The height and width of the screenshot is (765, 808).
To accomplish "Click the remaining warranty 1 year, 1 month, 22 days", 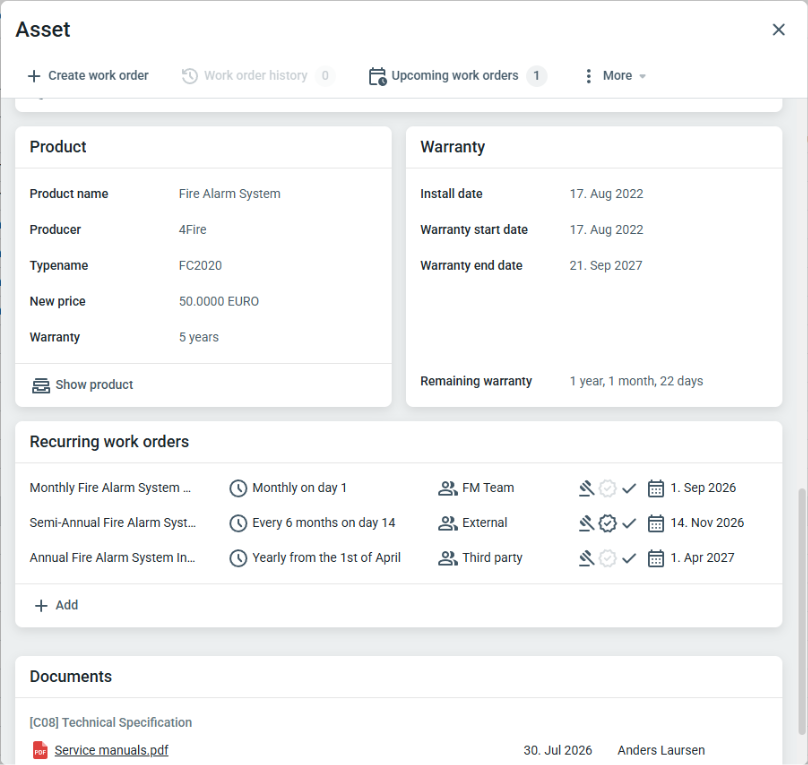I will click(x=636, y=381).
